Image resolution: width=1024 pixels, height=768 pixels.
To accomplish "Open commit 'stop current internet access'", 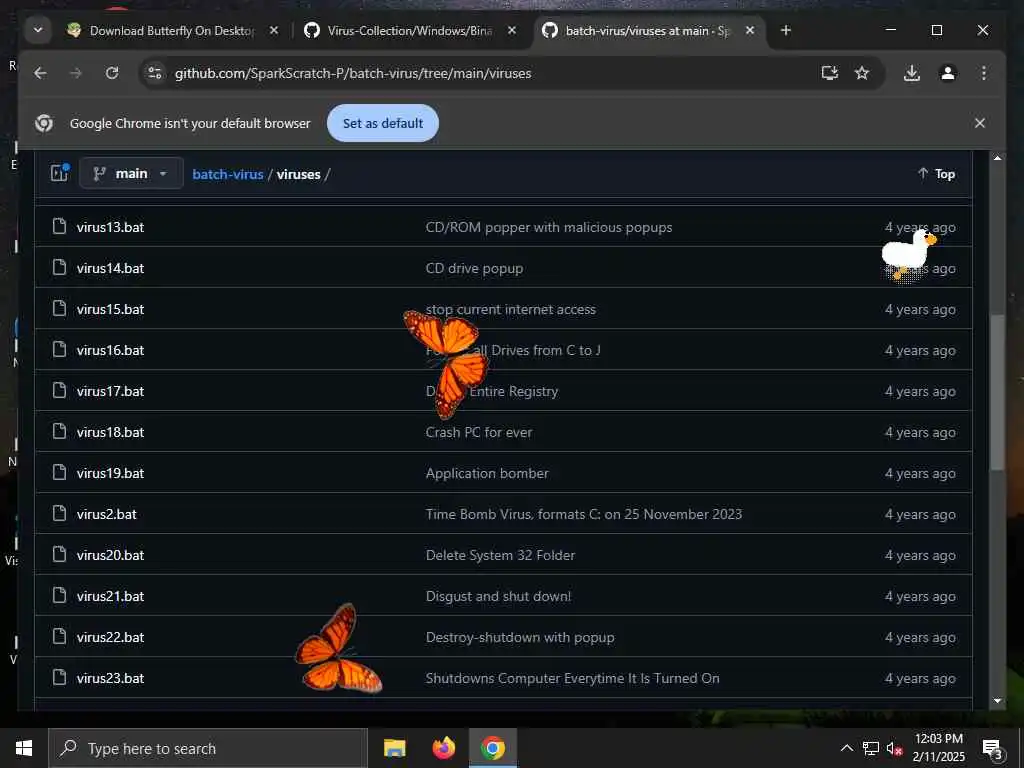I will [511, 310].
